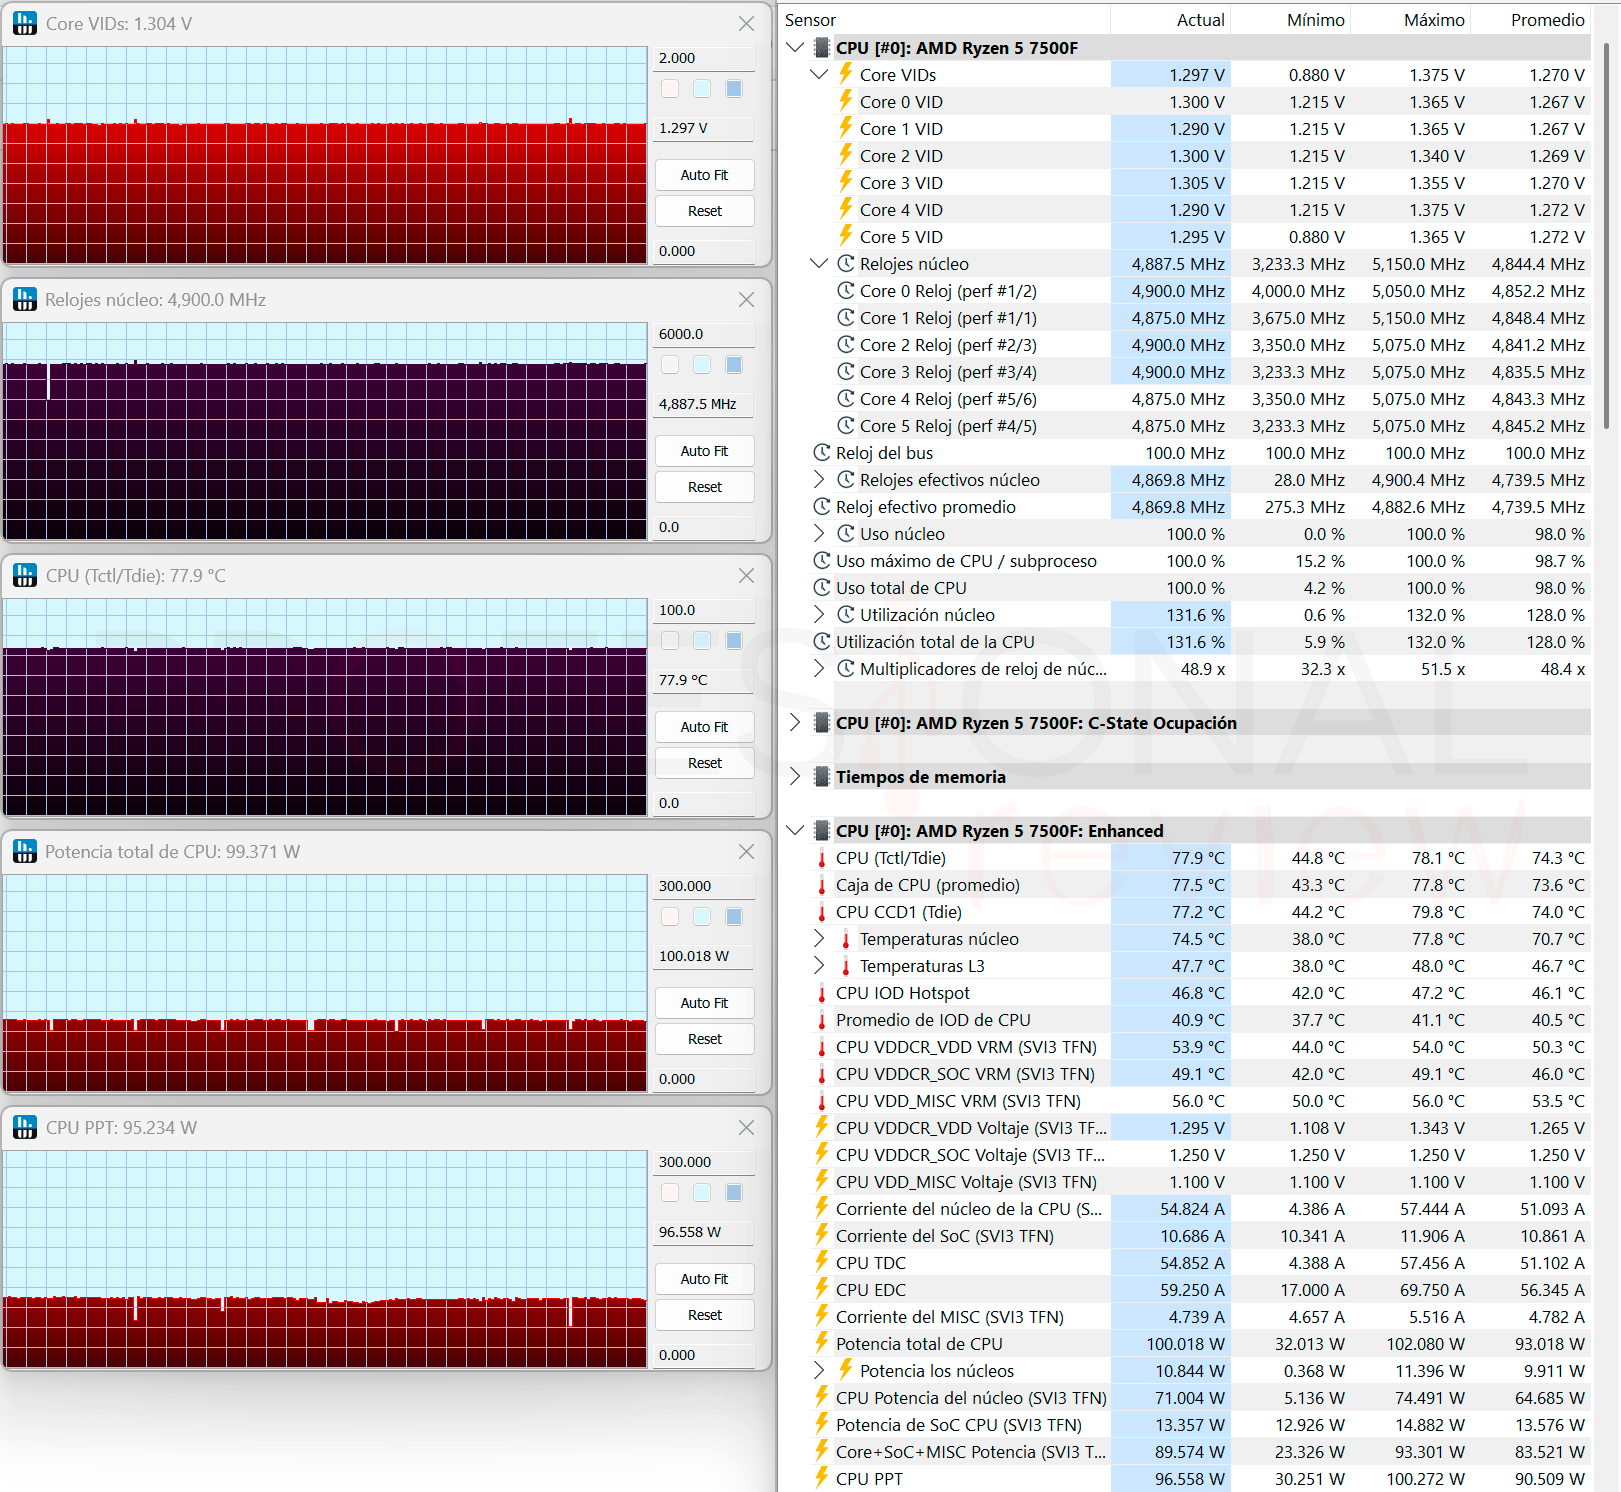This screenshot has height=1492, width=1621.
Task: Click clock icon beside Reloj del bus
Action: pyautogui.click(x=822, y=452)
